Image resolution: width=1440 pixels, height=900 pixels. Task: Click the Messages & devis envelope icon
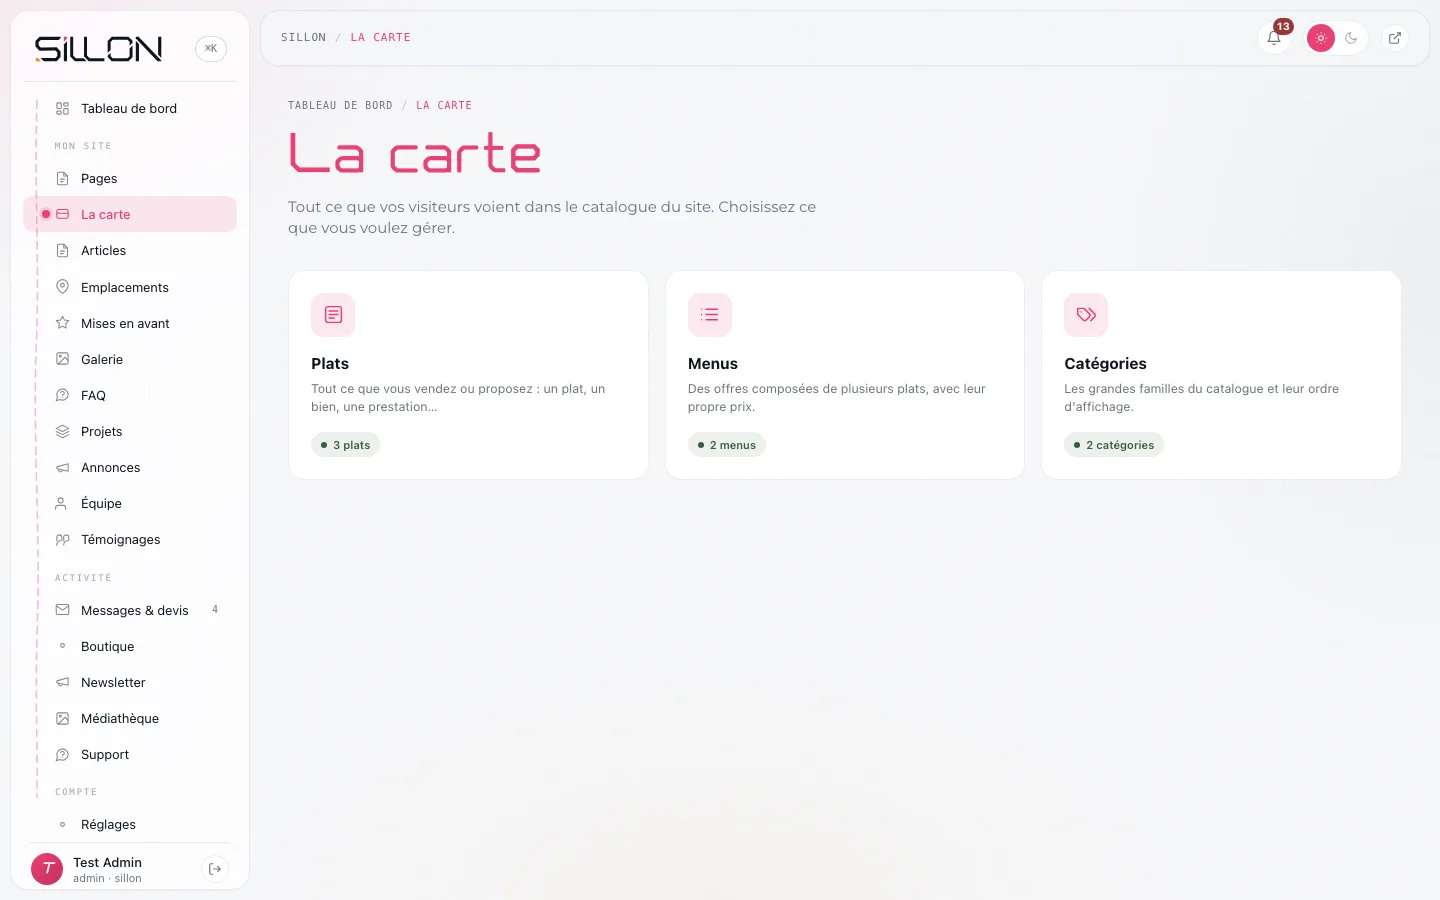click(x=62, y=610)
